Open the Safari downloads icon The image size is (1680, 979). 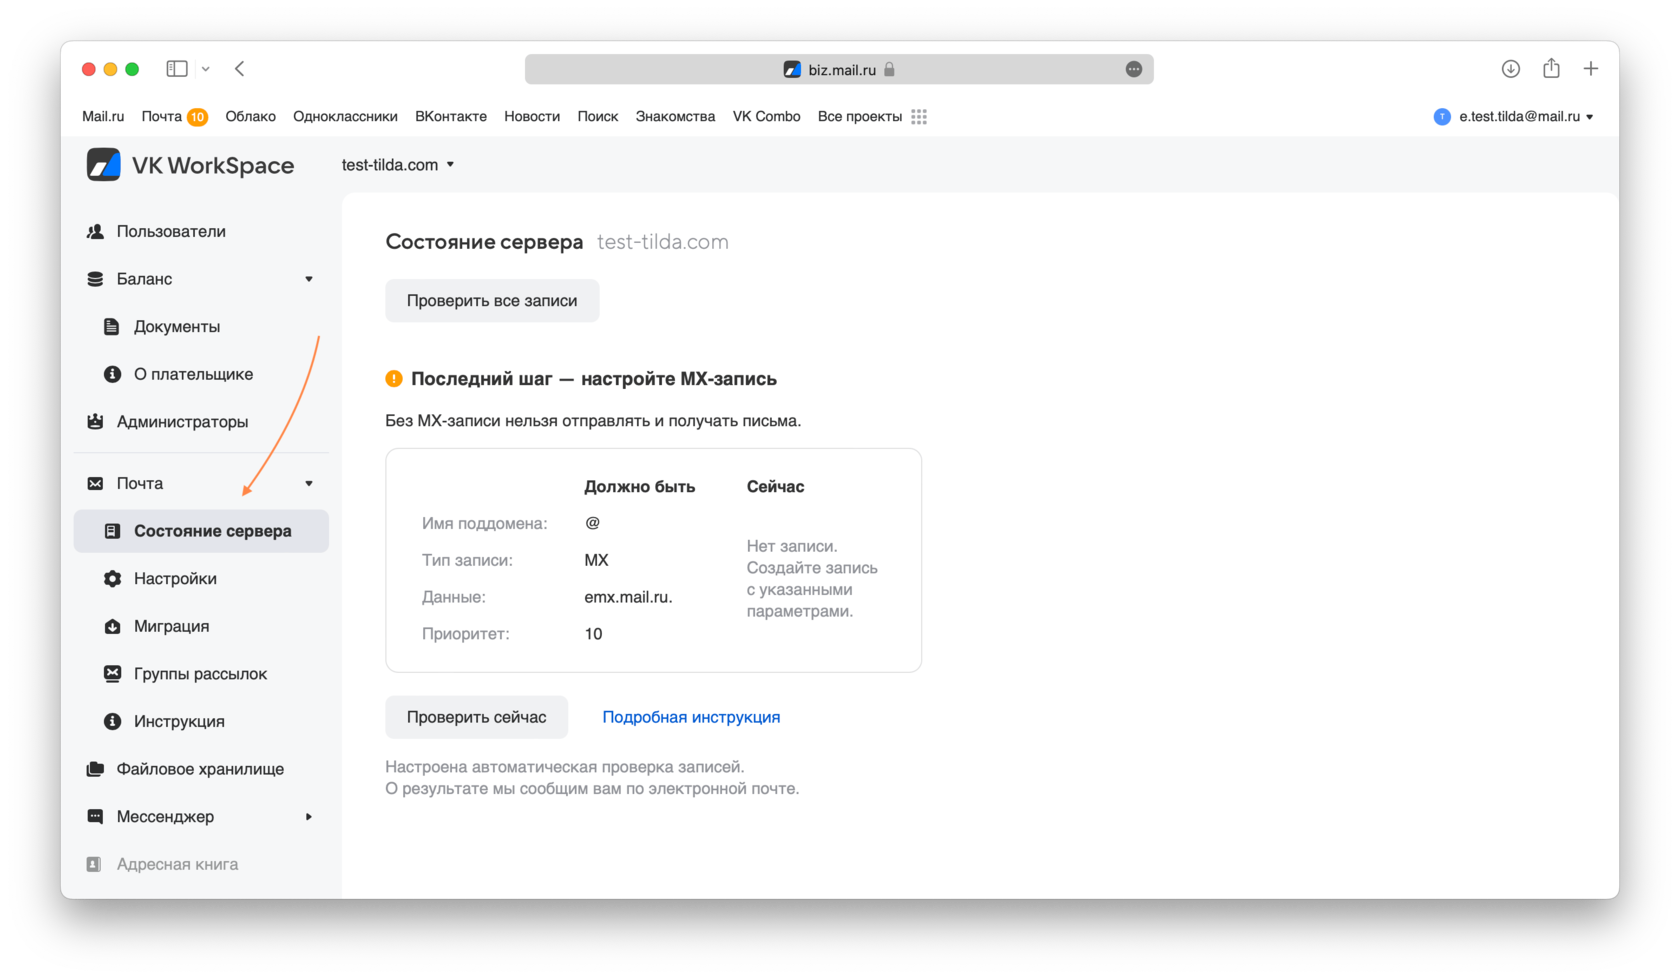[1511, 69]
